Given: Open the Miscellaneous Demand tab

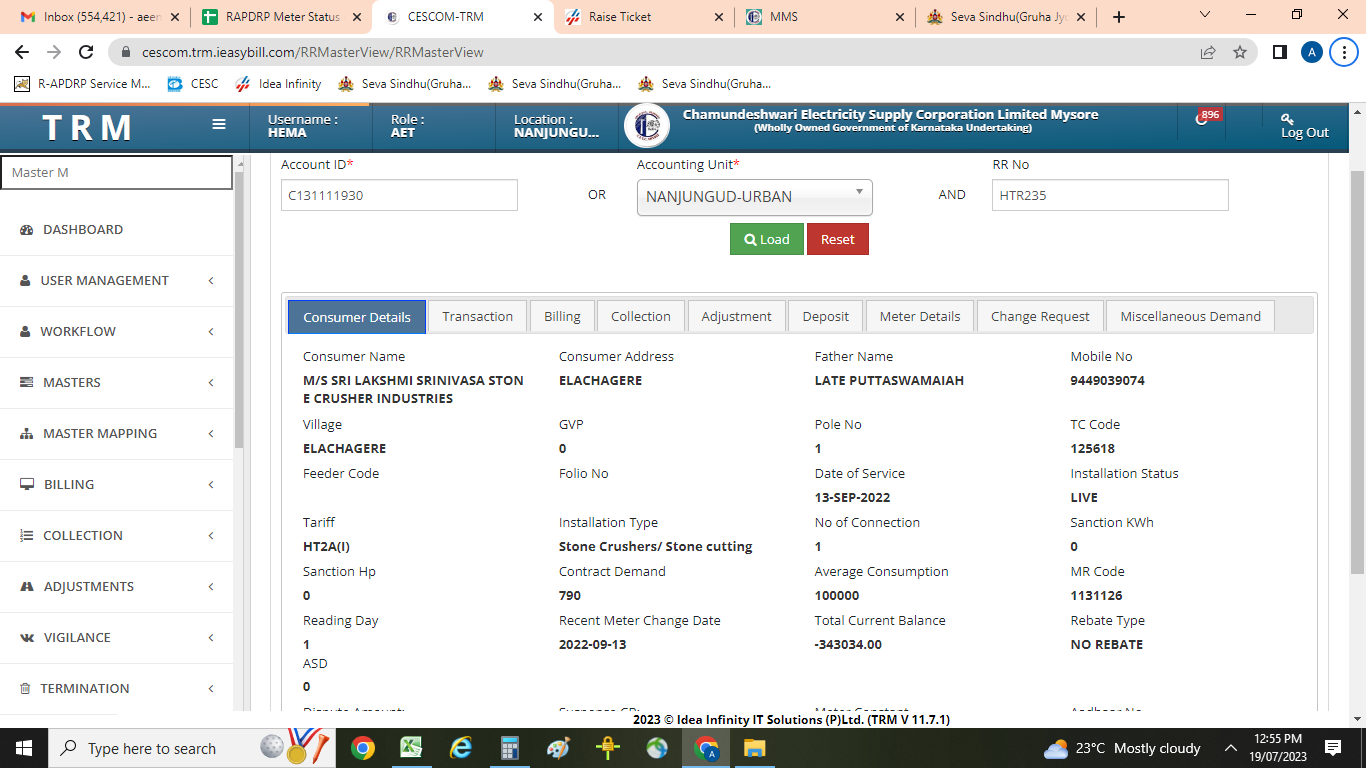Looking at the screenshot, I should (x=1190, y=316).
